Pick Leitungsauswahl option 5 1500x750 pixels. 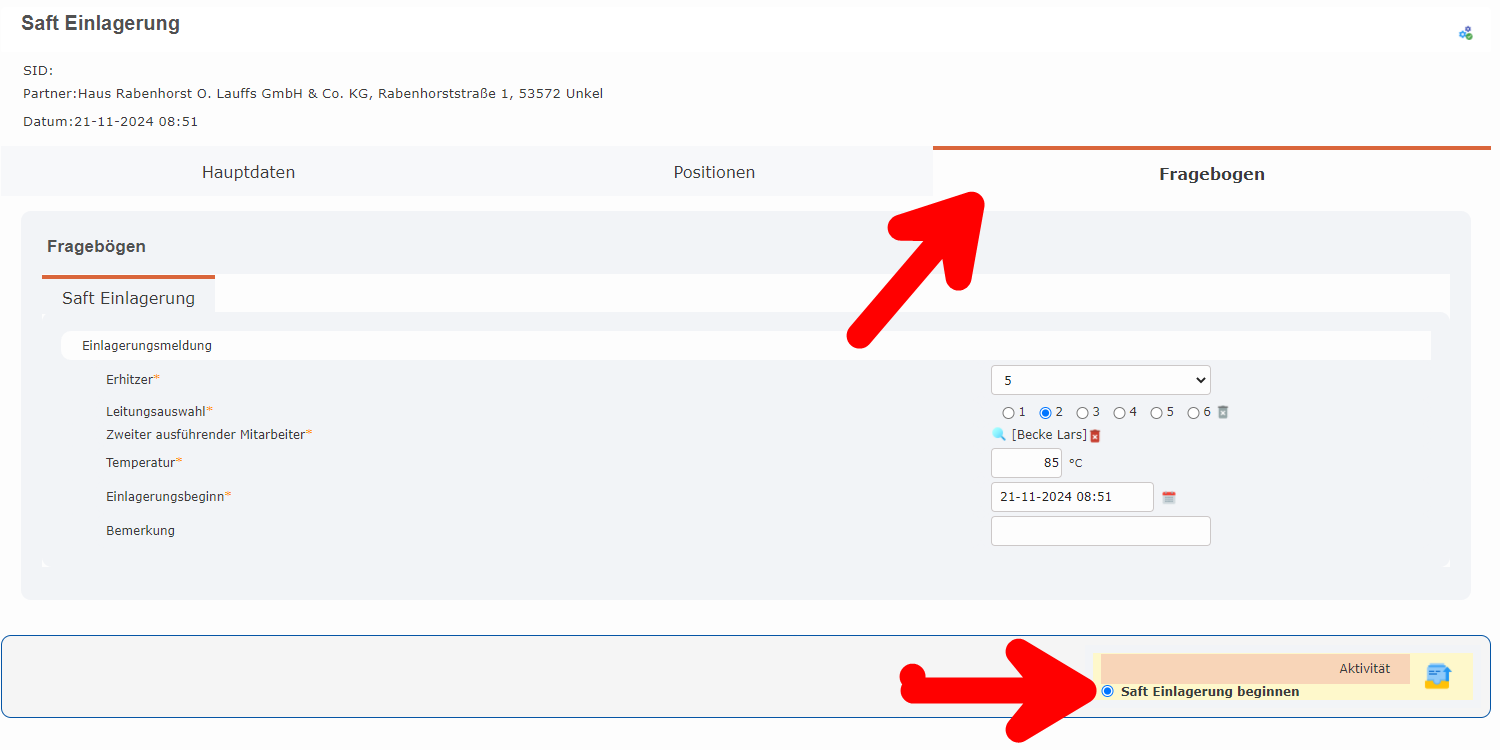[x=1156, y=413]
